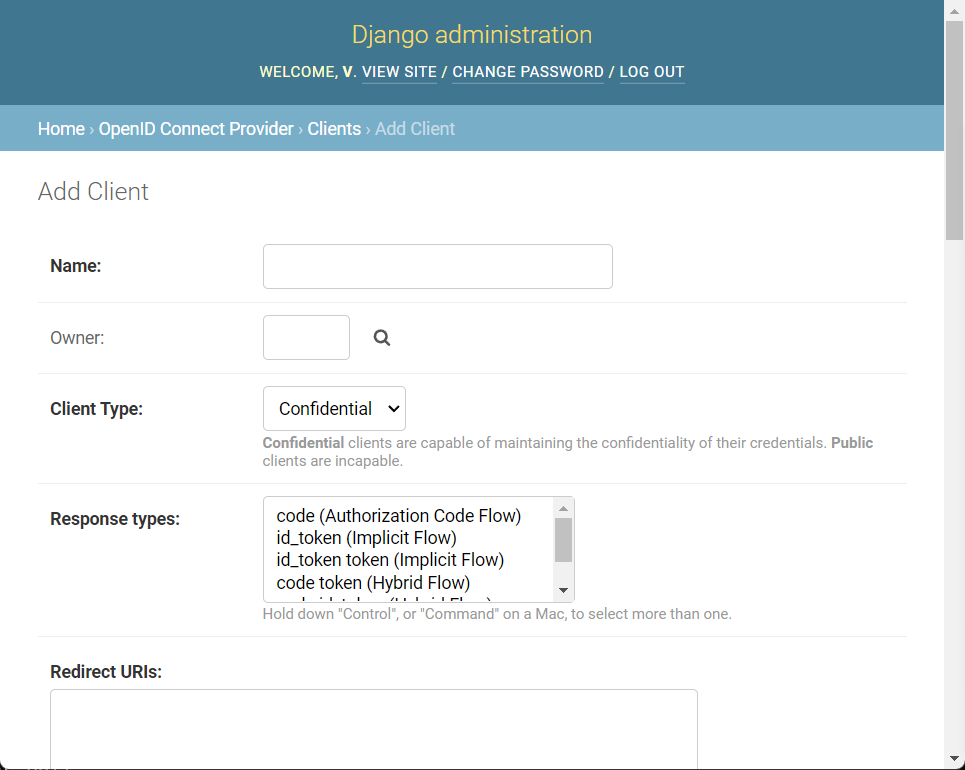Screen dimensions: 965x770
Task: Click the page vertical scrollbar thumb
Action: tap(955, 130)
